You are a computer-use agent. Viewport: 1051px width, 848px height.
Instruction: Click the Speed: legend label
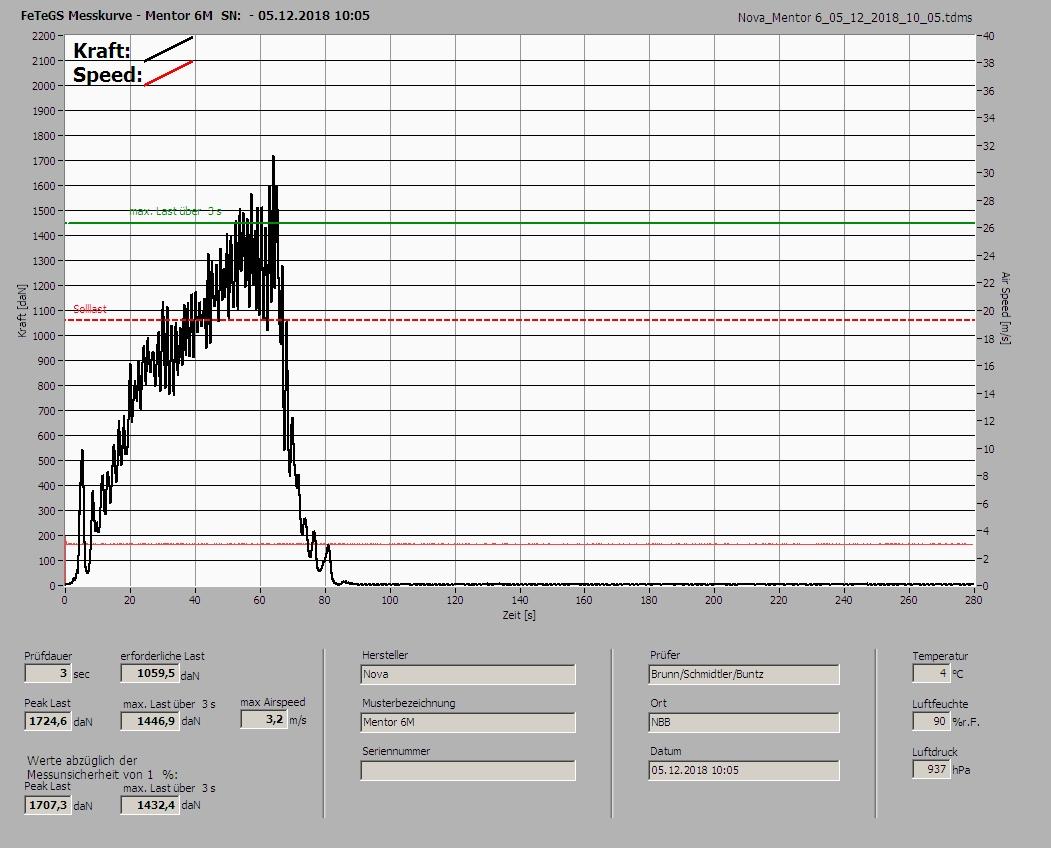pyautogui.click(x=107, y=74)
